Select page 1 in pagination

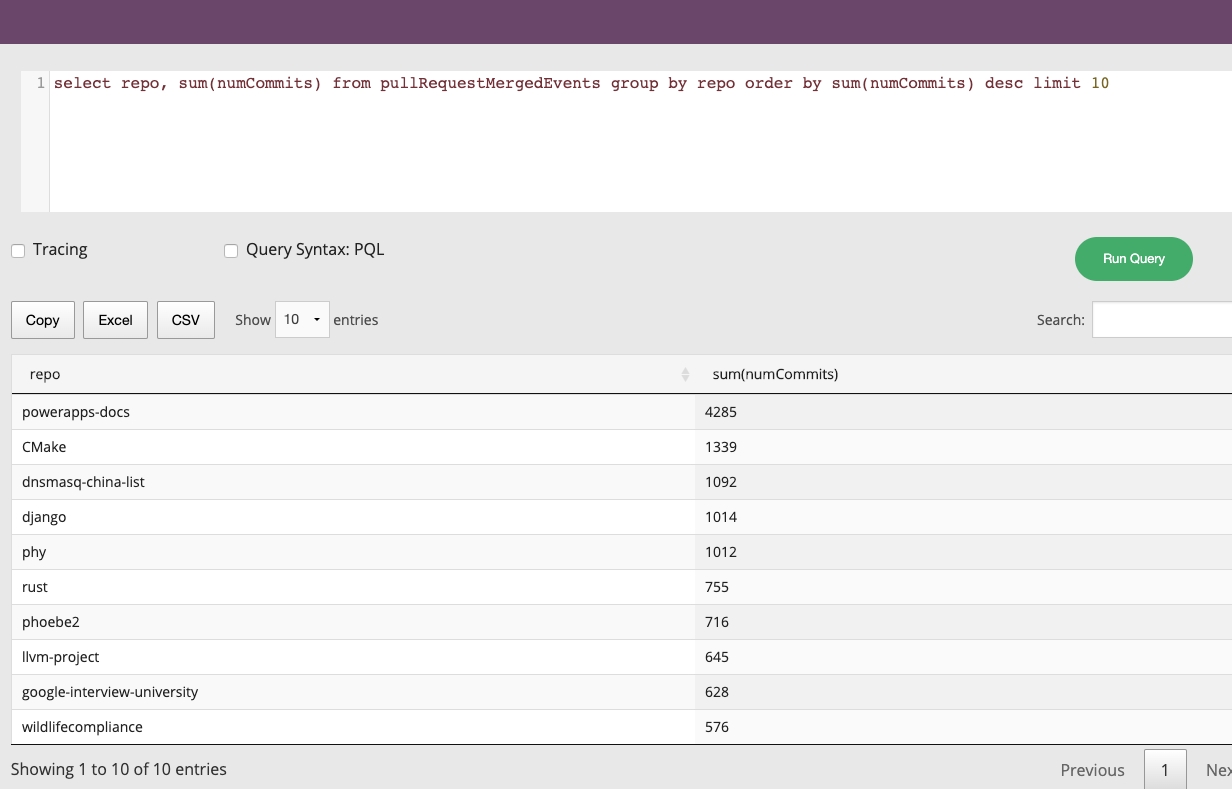[1165, 770]
